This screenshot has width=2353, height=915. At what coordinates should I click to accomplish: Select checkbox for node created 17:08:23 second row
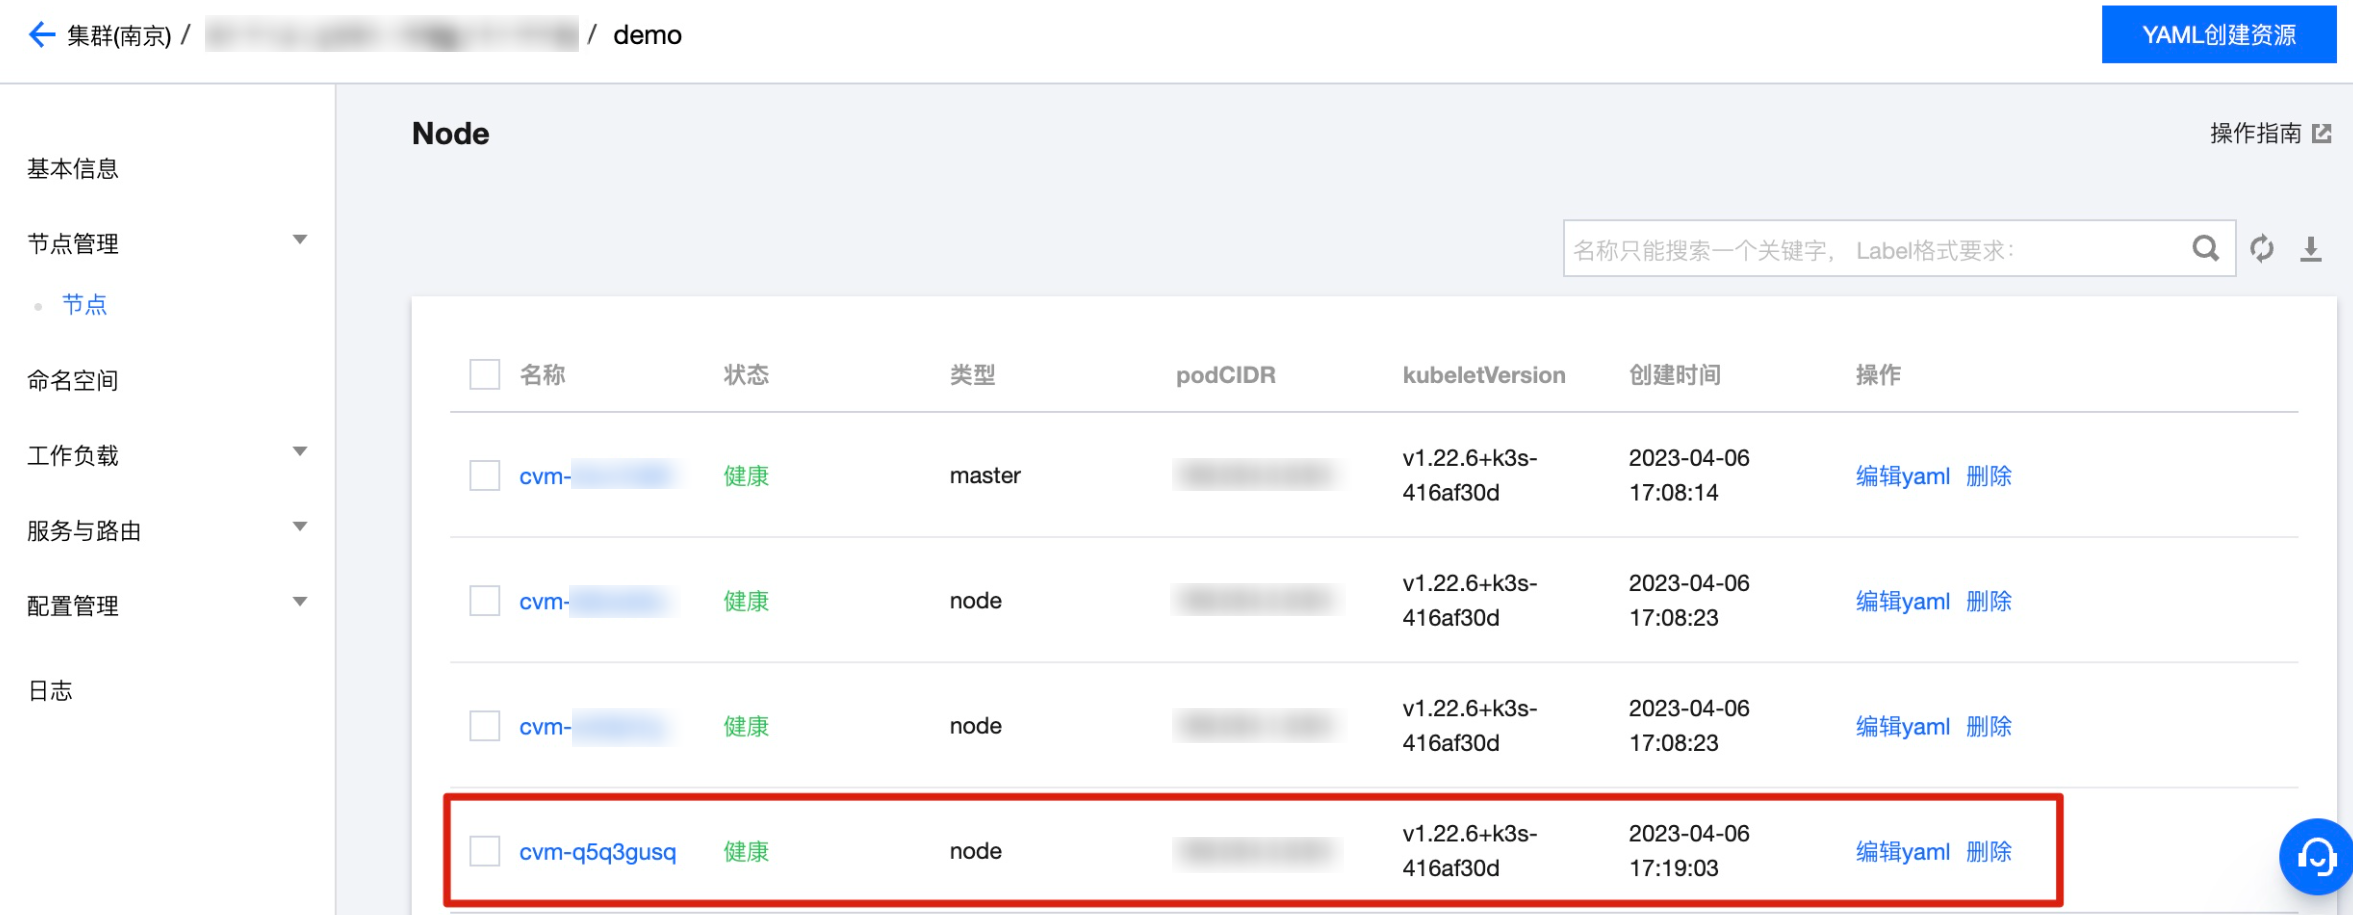[x=485, y=600]
